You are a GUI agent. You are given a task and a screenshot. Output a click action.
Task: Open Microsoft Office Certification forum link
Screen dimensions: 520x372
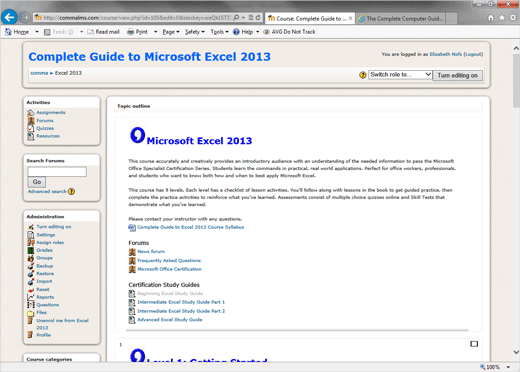pyautogui.click(x=169, y=269)
